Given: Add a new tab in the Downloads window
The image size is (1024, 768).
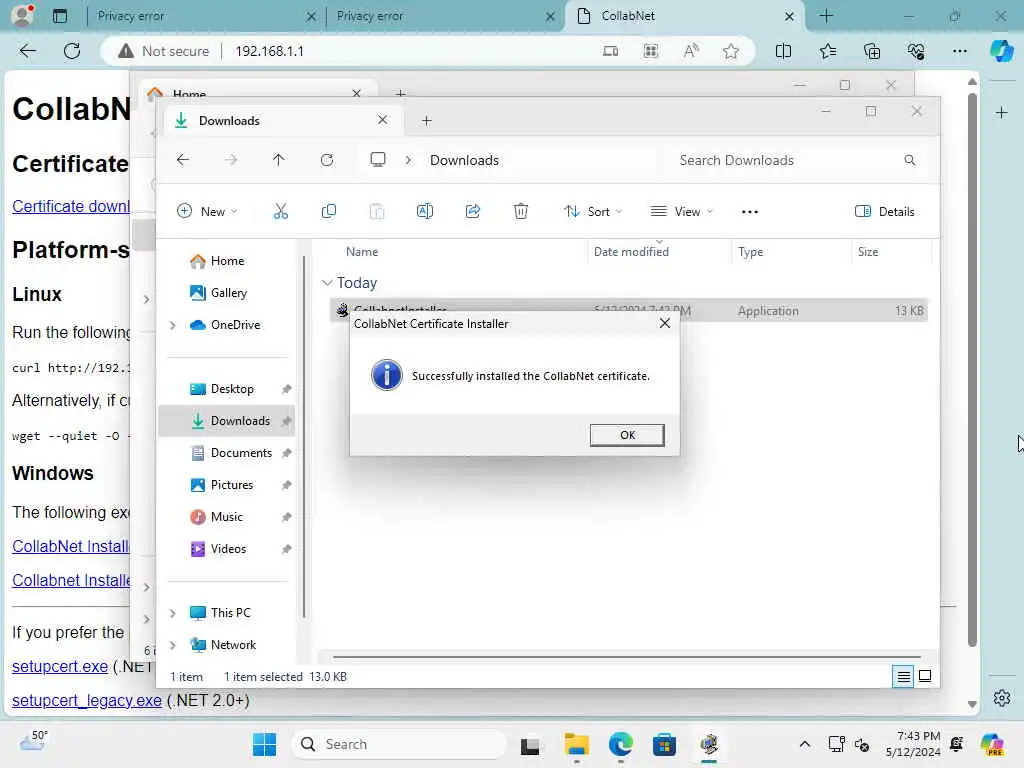Looking at the screenshot, I should point(426,121).
